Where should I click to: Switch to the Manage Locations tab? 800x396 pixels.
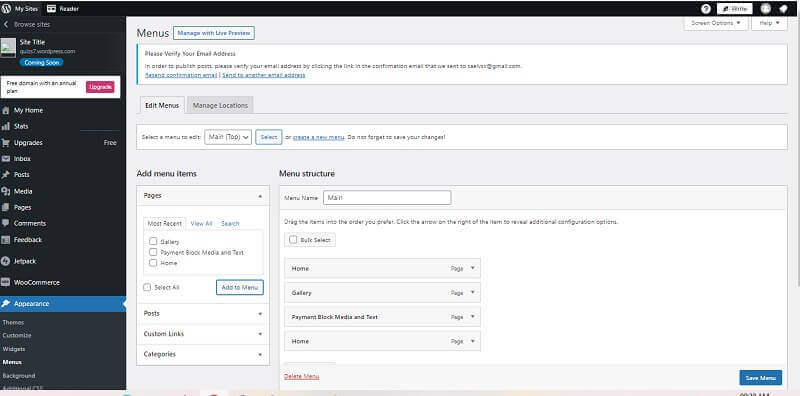tap(220, 105)
